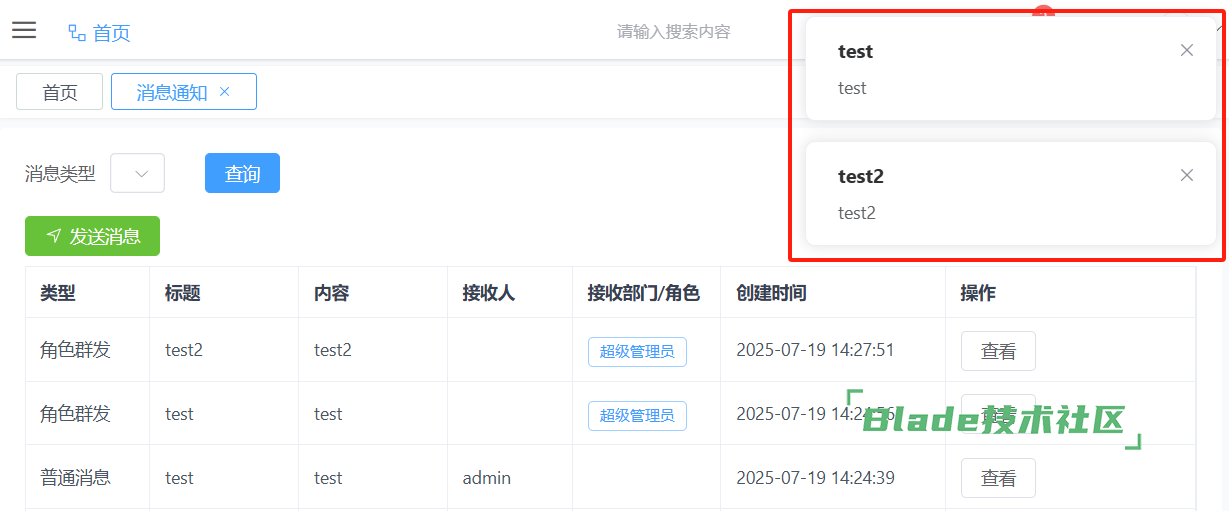
Task: Dismiss the "test2" notification popup
Action: [1186, 175]
